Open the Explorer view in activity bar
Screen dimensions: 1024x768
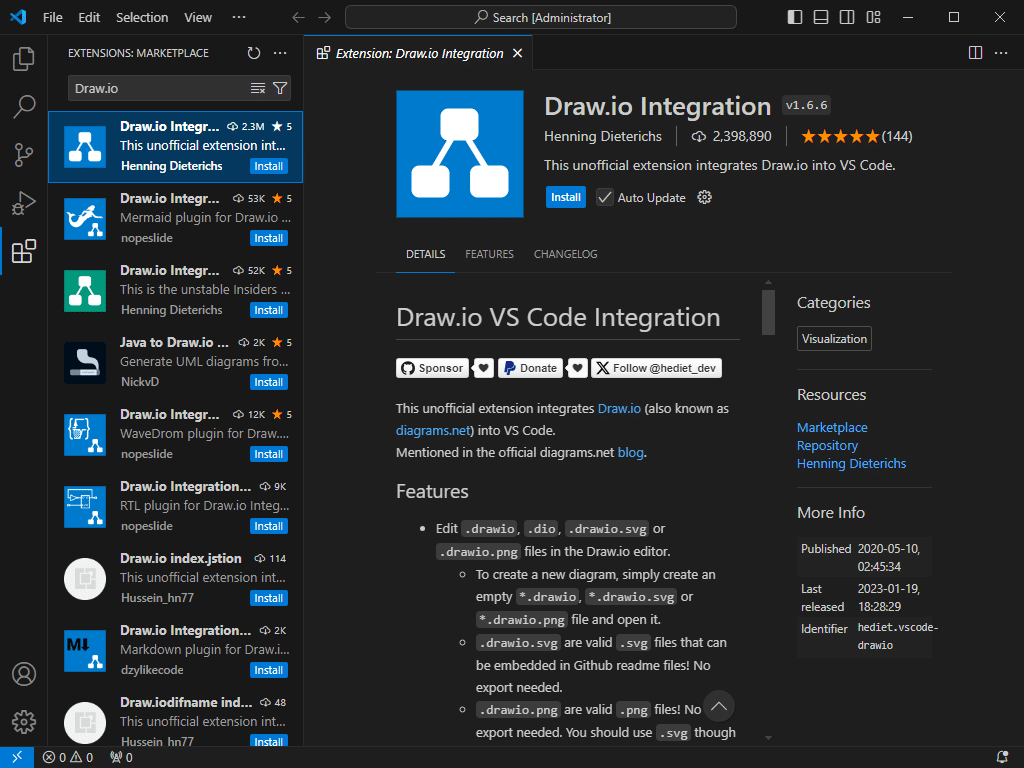click(24, 59)
